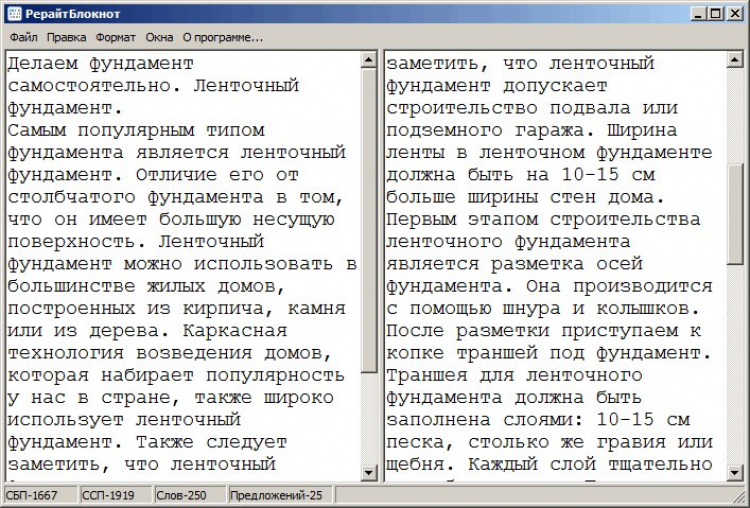Open the О программе… menu
The width and height of the screenshot is (750, 508).
[x=223, y=37]
